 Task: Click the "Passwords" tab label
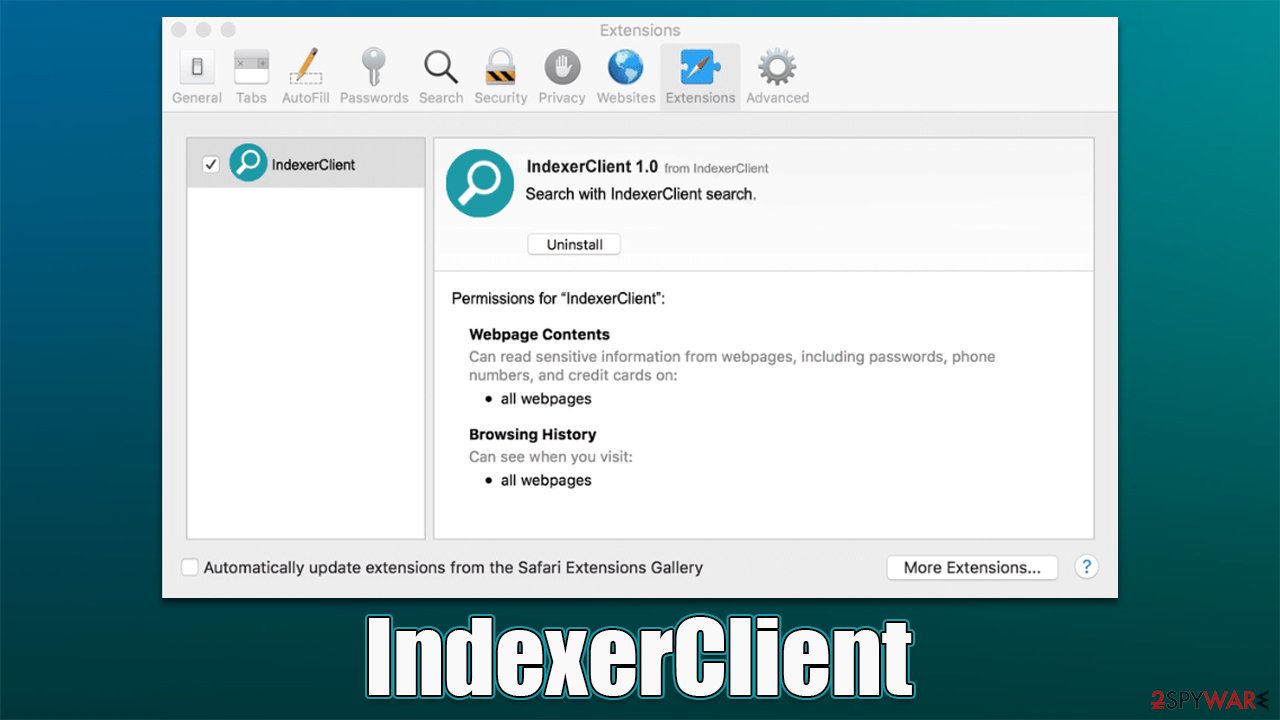pyautogui.click(x=374, y=98)
